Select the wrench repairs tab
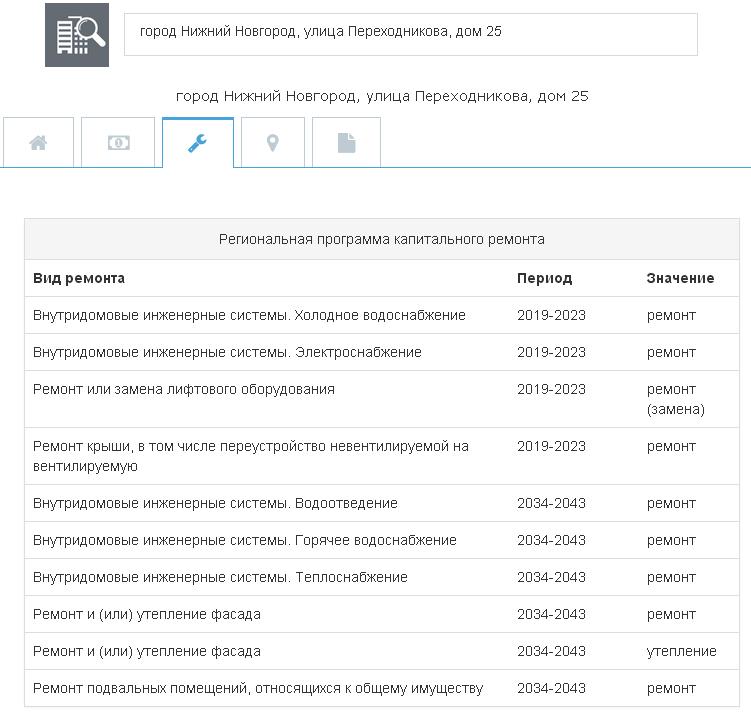751x723 pixels. point(197,143)
